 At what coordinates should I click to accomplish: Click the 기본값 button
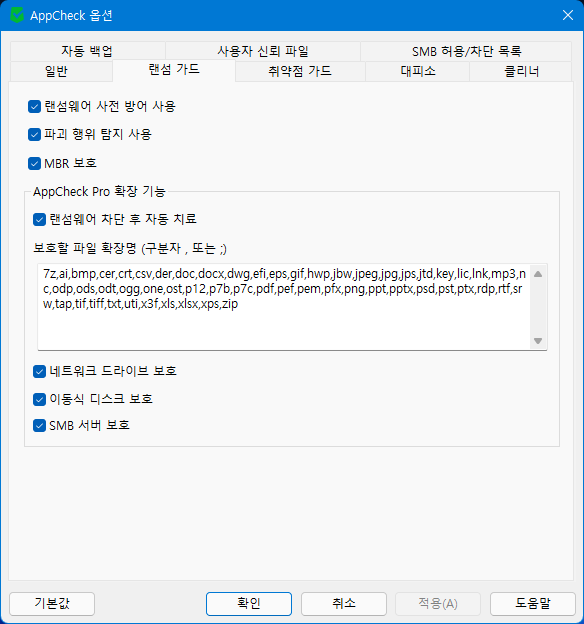click(52, 604)
